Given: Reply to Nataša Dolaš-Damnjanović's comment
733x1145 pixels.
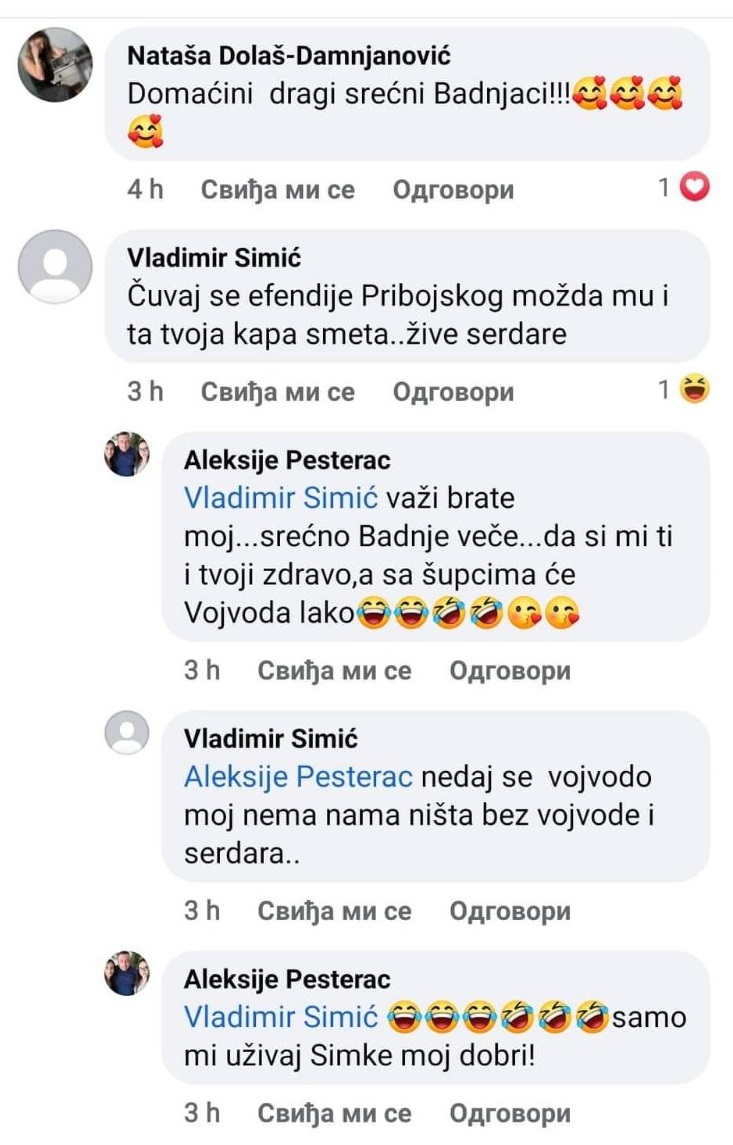Looking at the screenshot, I should click(453, 189).
